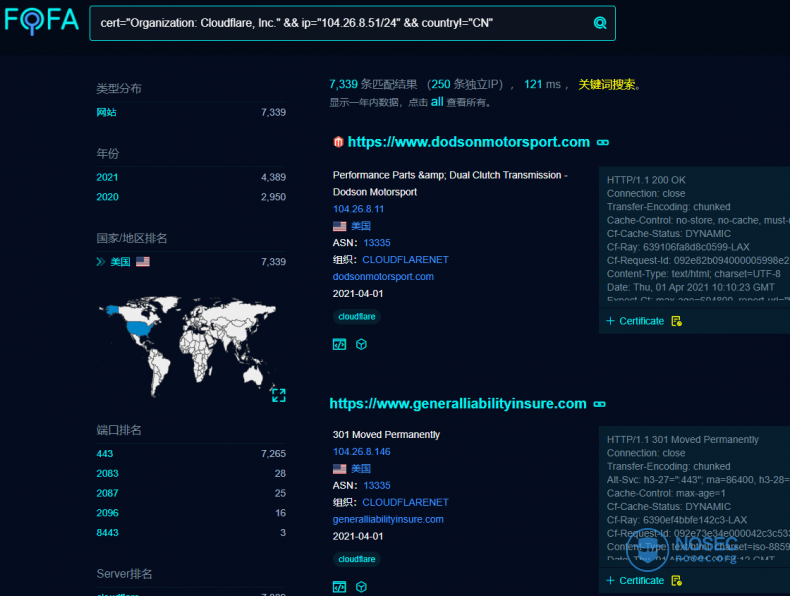This screenshot has width=790, height=596.
Task: Filter by port 2096
Action: point(107,513)
